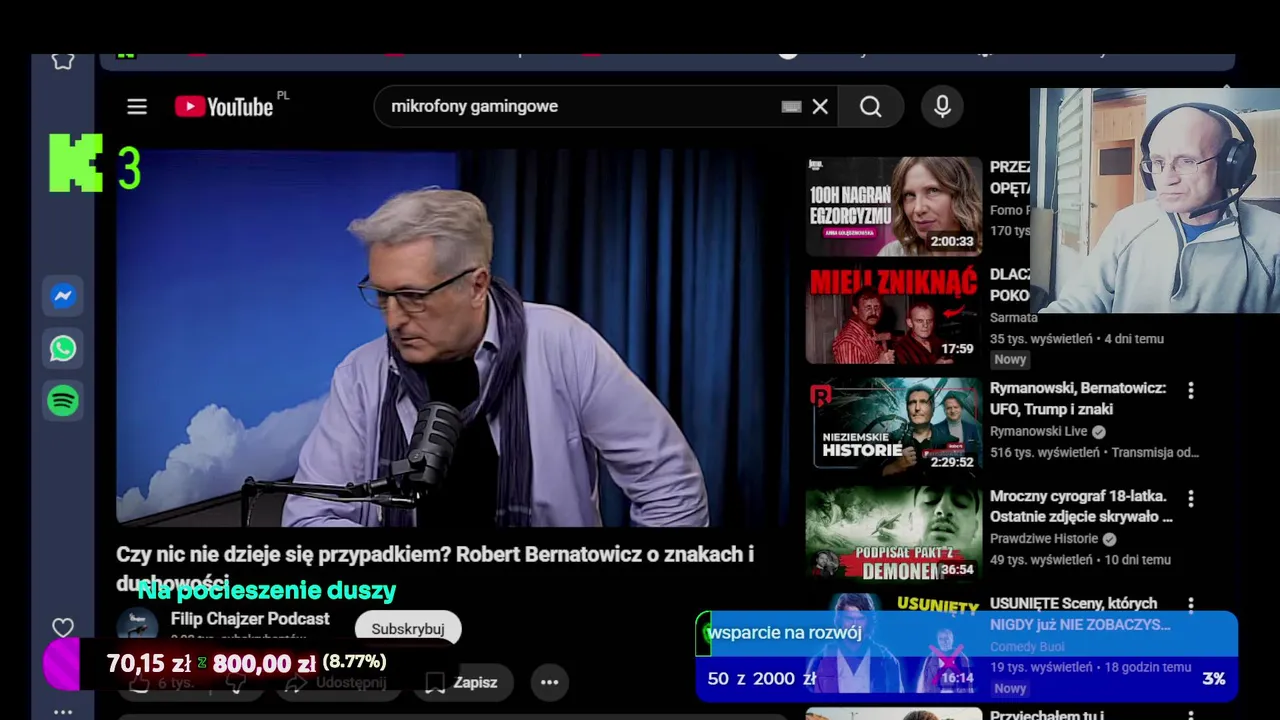
Task: Open Messenger in the browser sidebar
Action: coord(63,296)
